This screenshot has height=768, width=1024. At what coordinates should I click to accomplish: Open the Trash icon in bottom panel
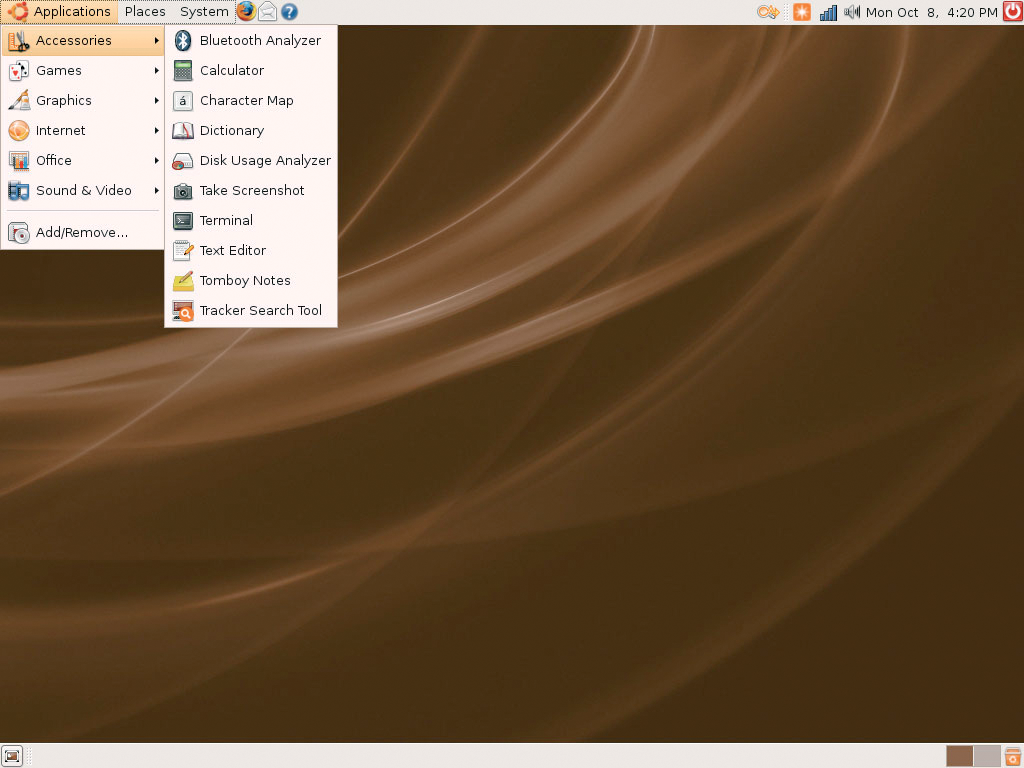click(1013, 756)
